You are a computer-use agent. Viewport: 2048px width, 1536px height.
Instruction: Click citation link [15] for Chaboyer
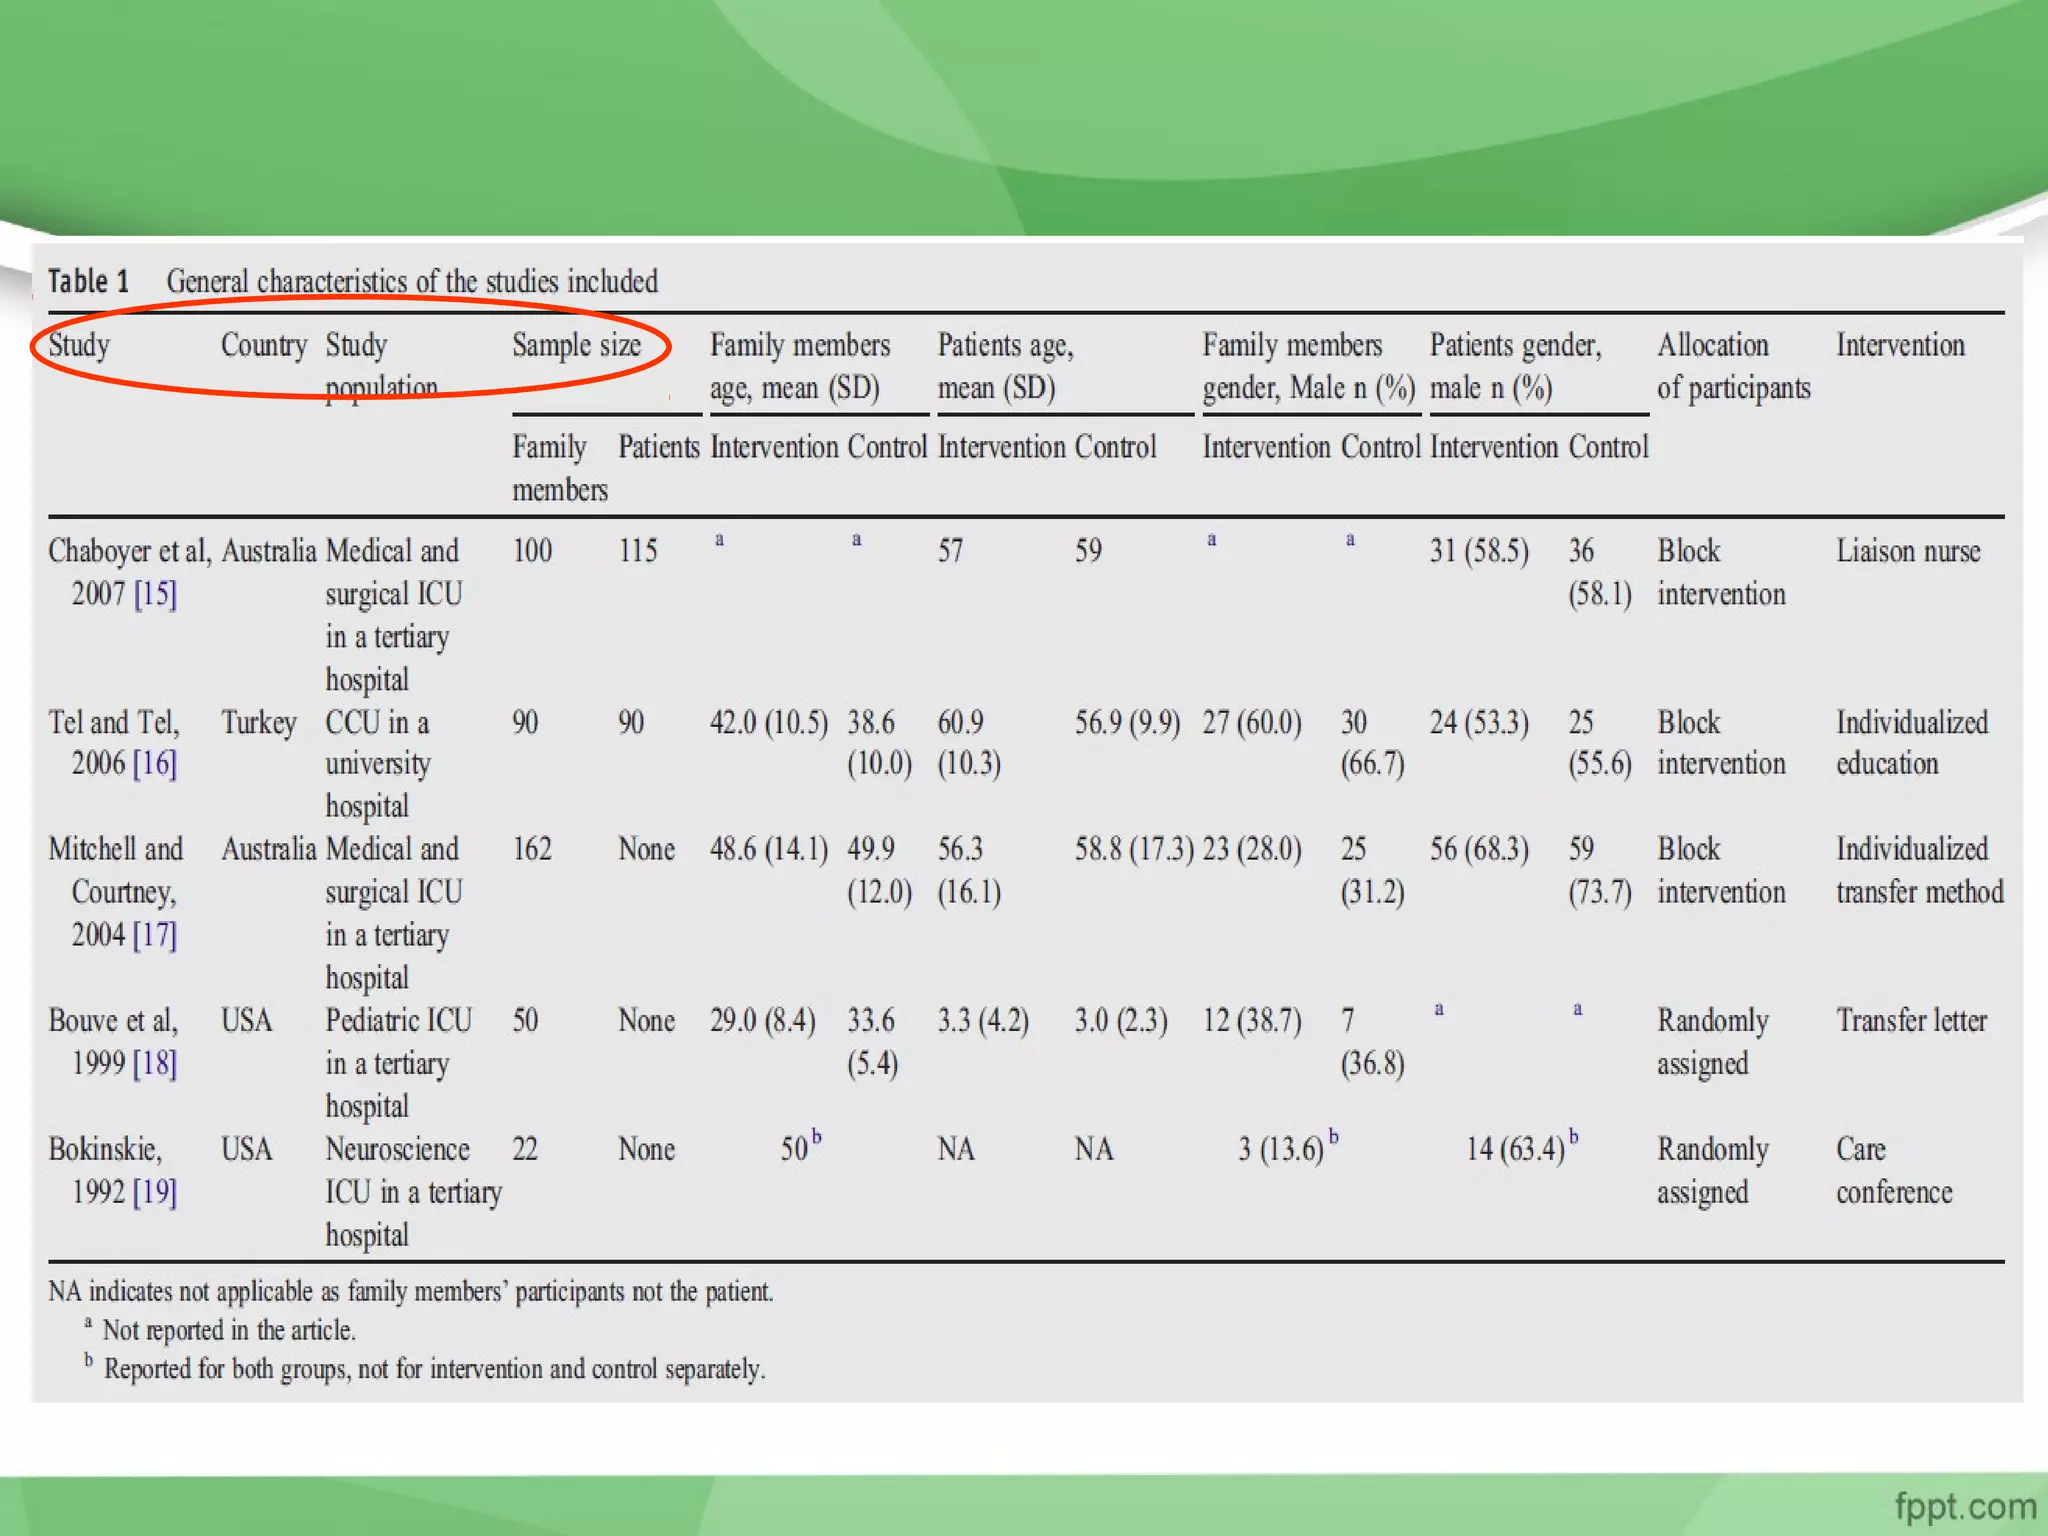click(x=155, y=594)
